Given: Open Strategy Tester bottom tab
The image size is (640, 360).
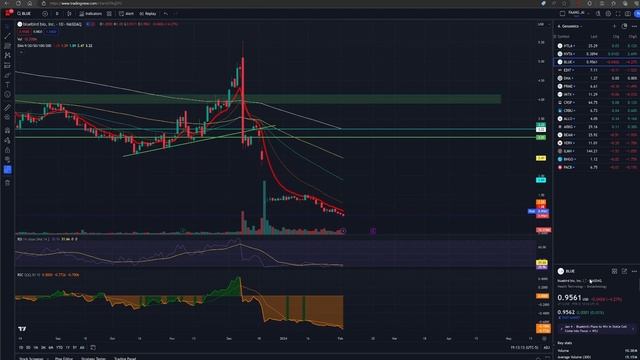Looking at the screenshot, I should click(93, 358).
